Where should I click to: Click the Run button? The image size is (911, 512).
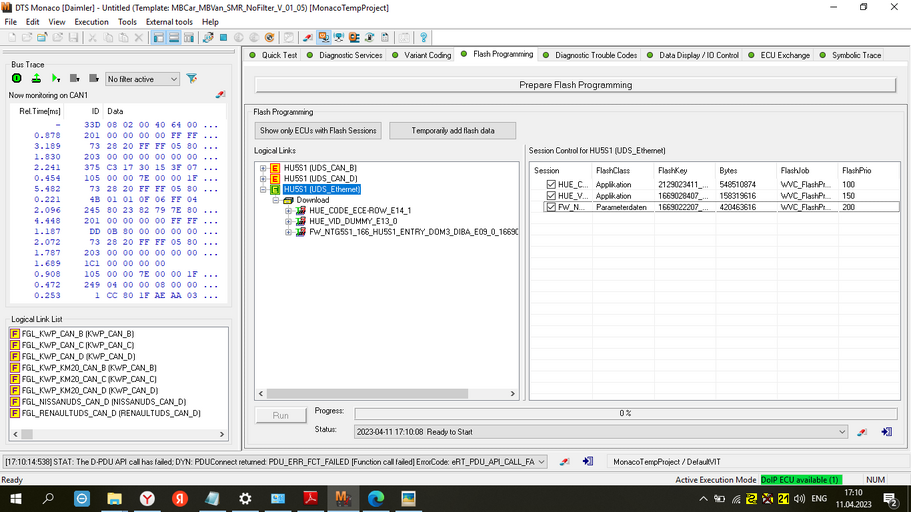coord(281,416)
